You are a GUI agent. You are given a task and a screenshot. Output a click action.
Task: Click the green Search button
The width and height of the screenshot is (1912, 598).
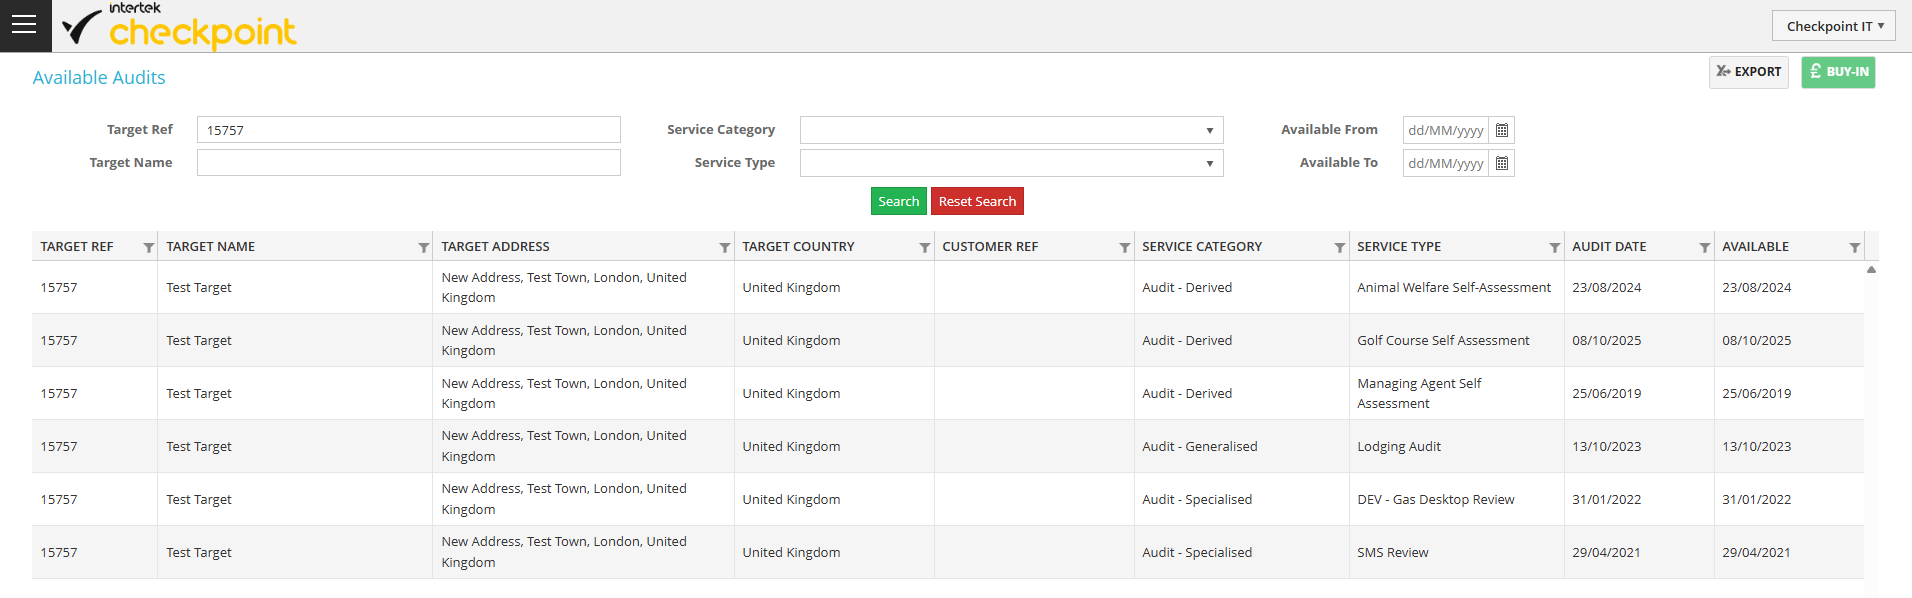point(898,201)
